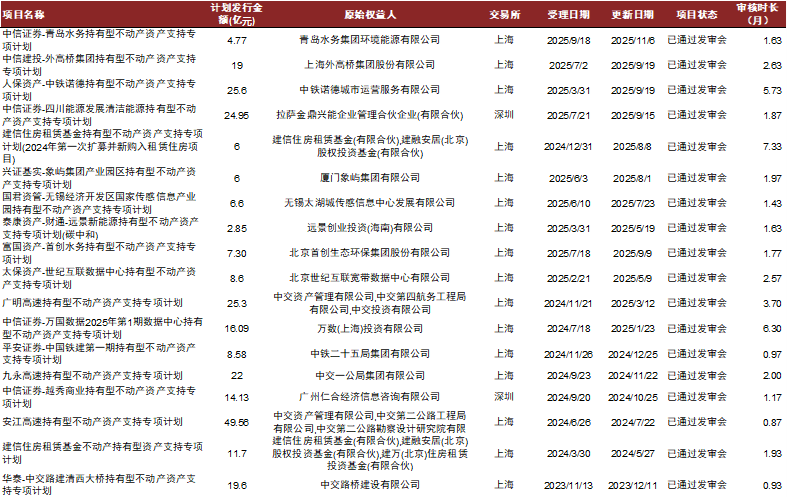Click originator 中铁二十五局集团有限公司
Viewport: 787px width, 498px height.
point(370,354)
